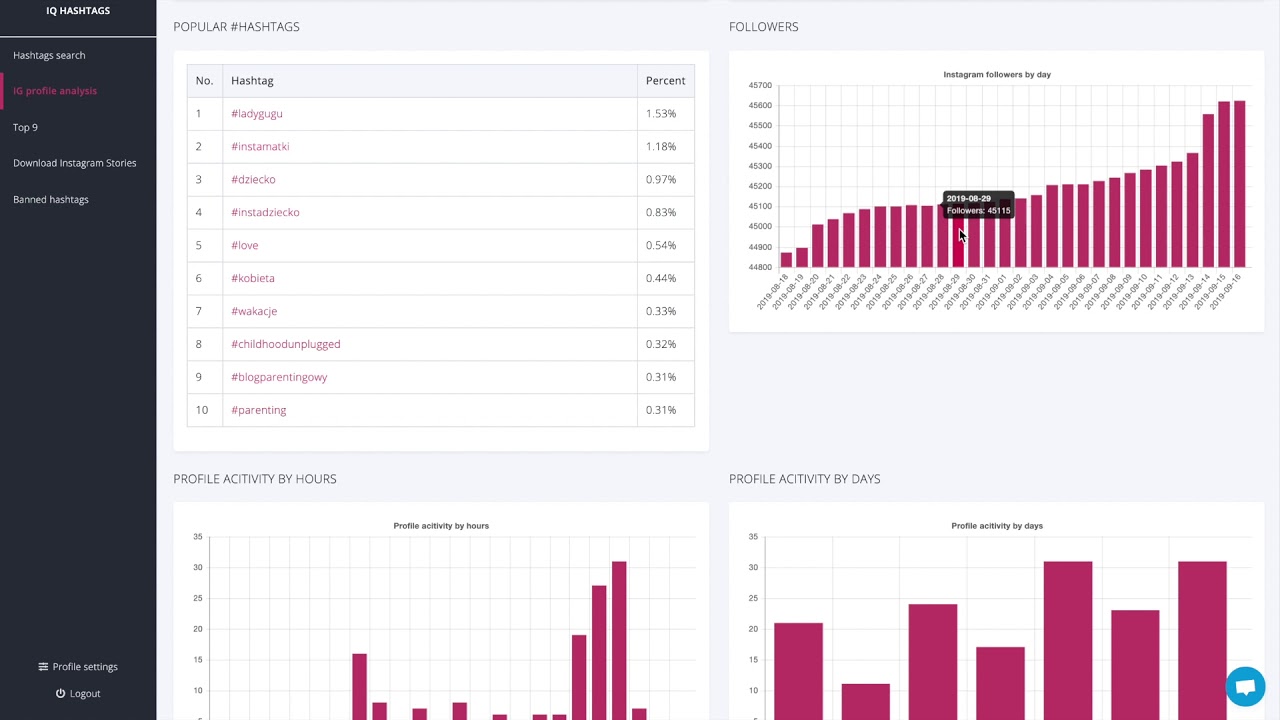Open the #love hashtag link
This screenshot has height=720, width=1280.
click(245, 246)
